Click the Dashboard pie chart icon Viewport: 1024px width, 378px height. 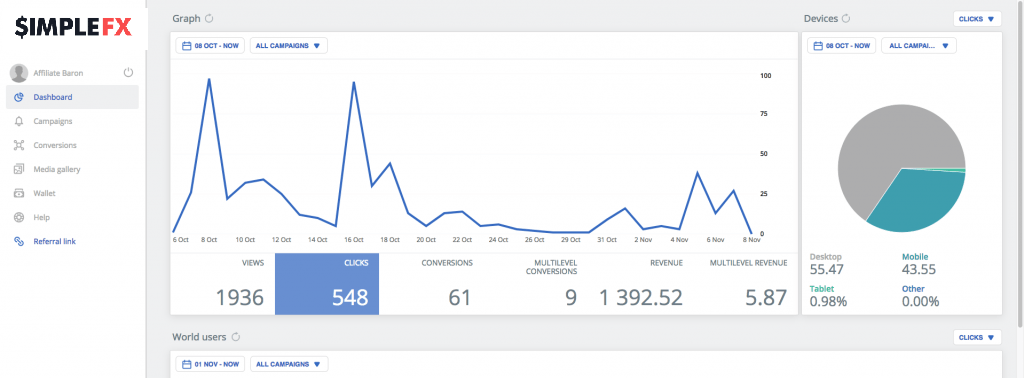[19, 97]
